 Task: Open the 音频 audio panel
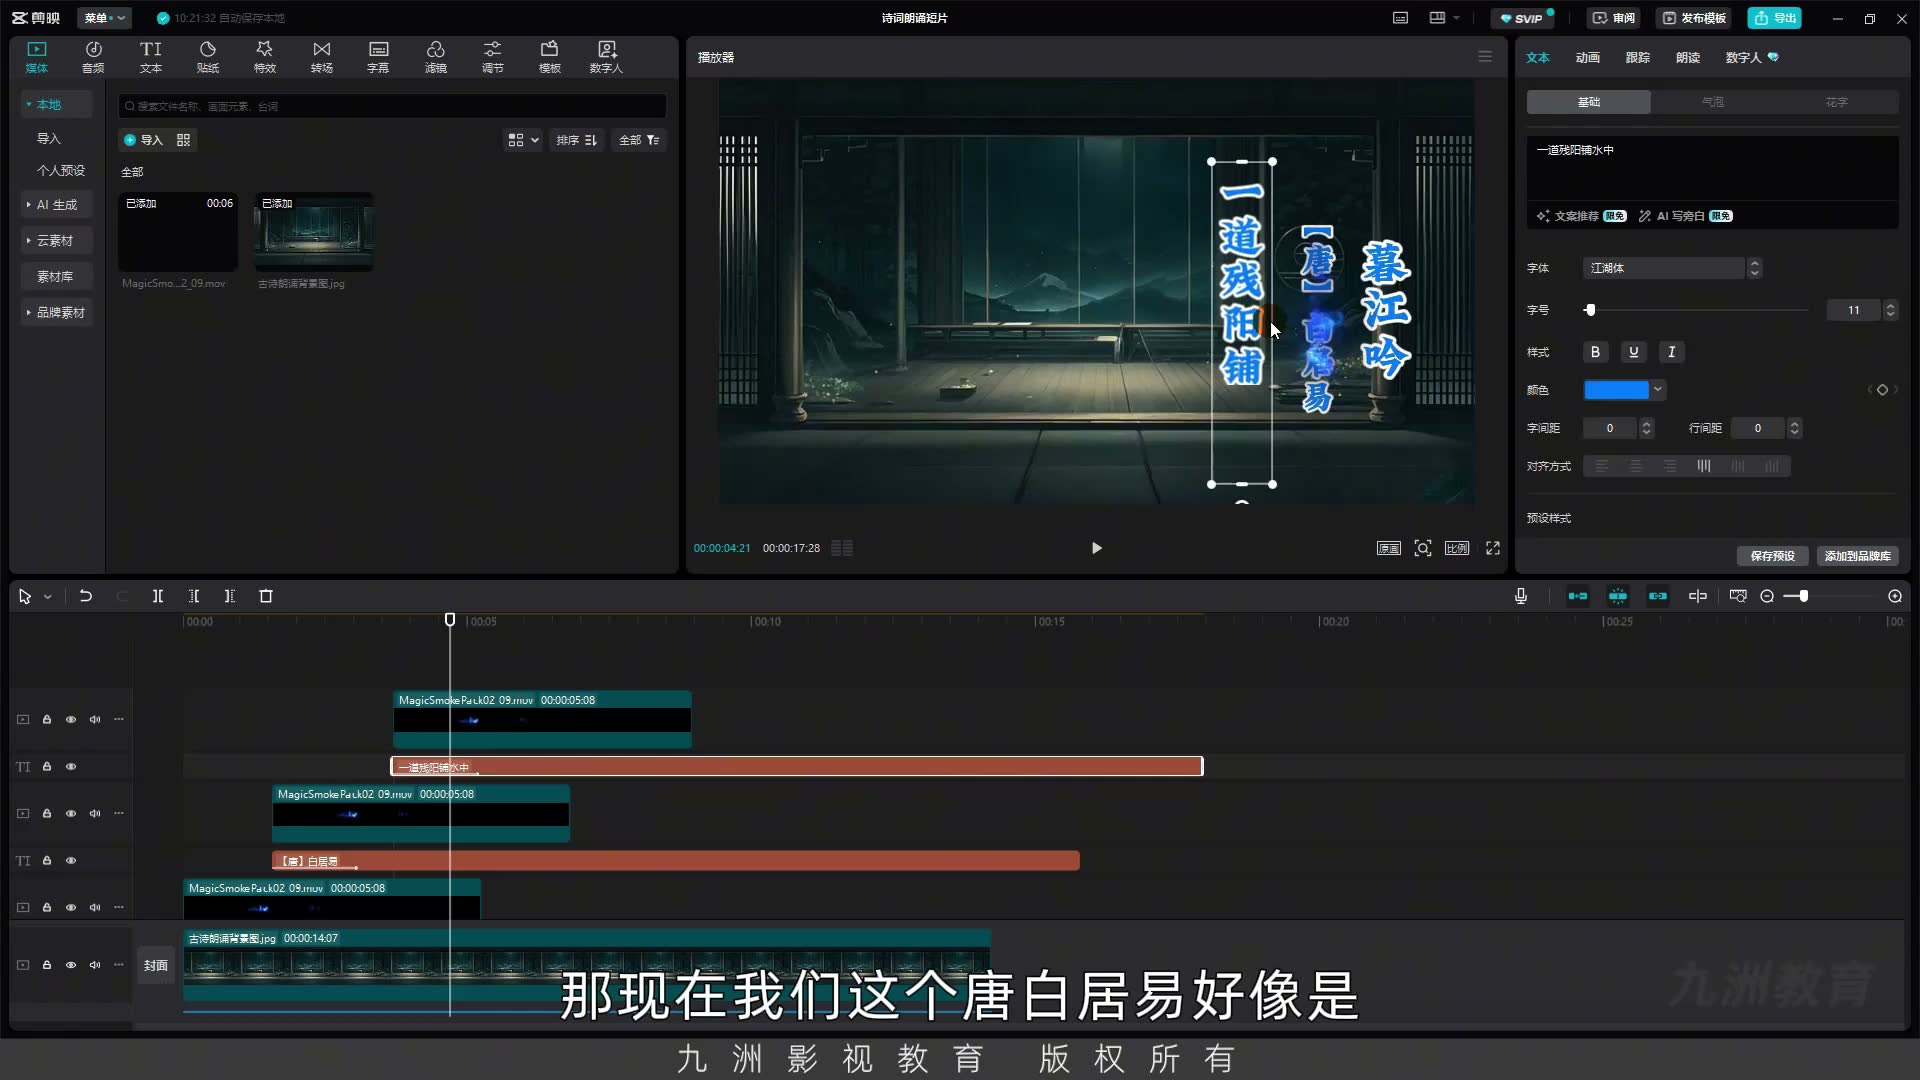[x=93, y=57]
